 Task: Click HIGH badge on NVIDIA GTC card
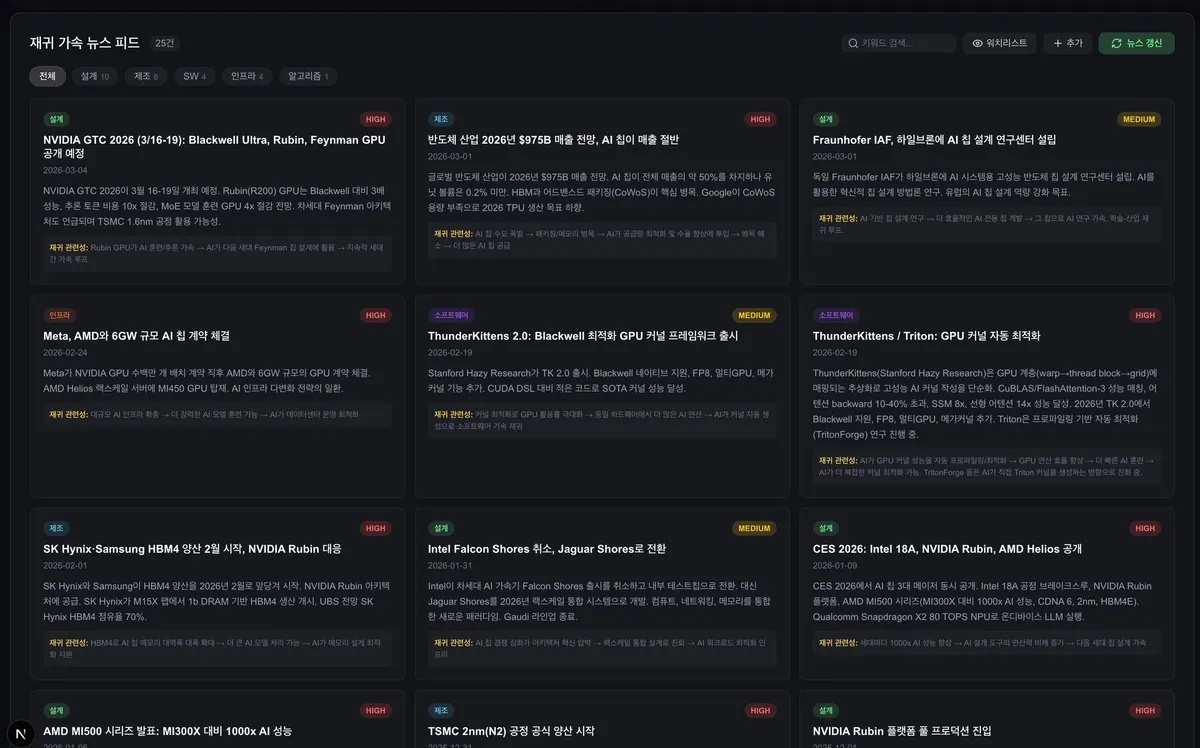click(375, 119)
